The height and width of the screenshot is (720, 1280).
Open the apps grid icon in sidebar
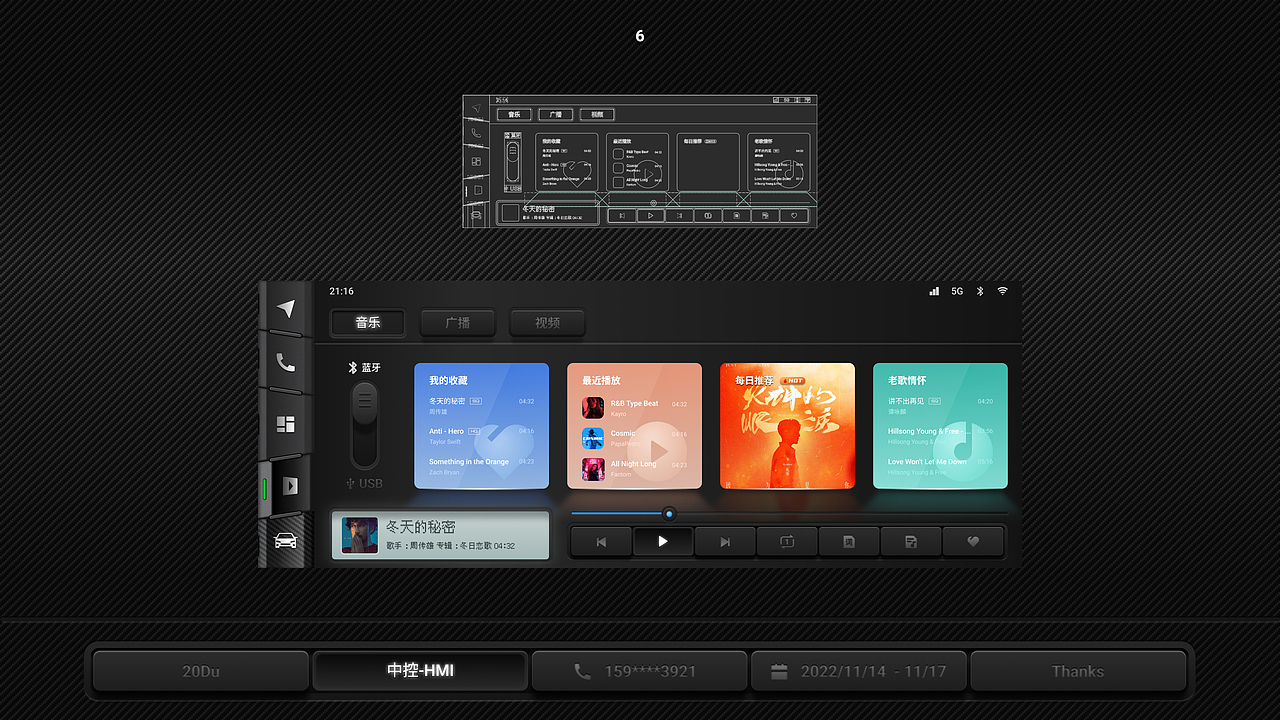point(286,423)
